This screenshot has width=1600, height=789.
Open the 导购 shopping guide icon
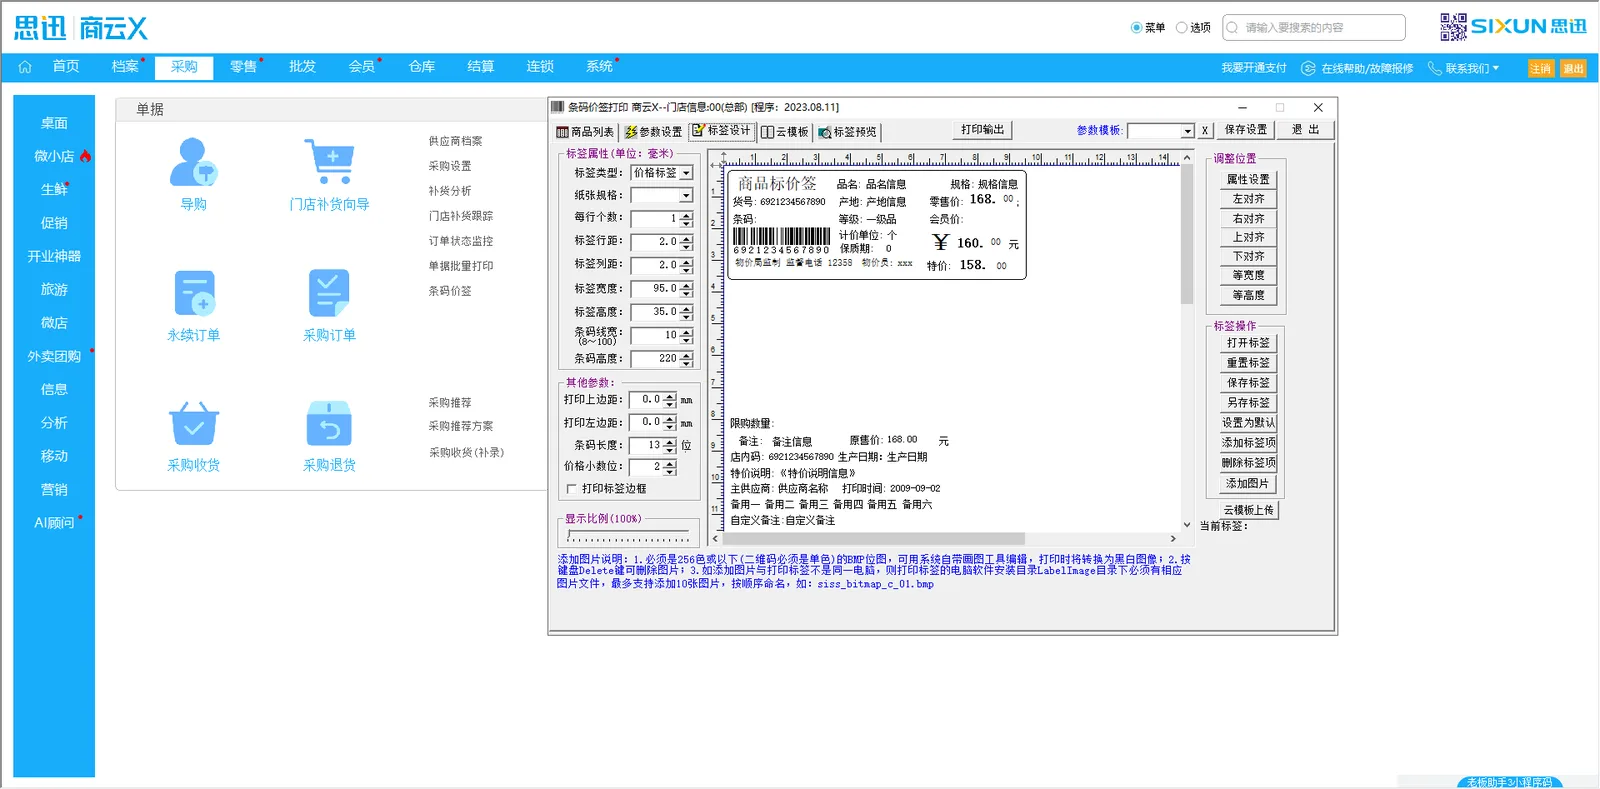193,162
